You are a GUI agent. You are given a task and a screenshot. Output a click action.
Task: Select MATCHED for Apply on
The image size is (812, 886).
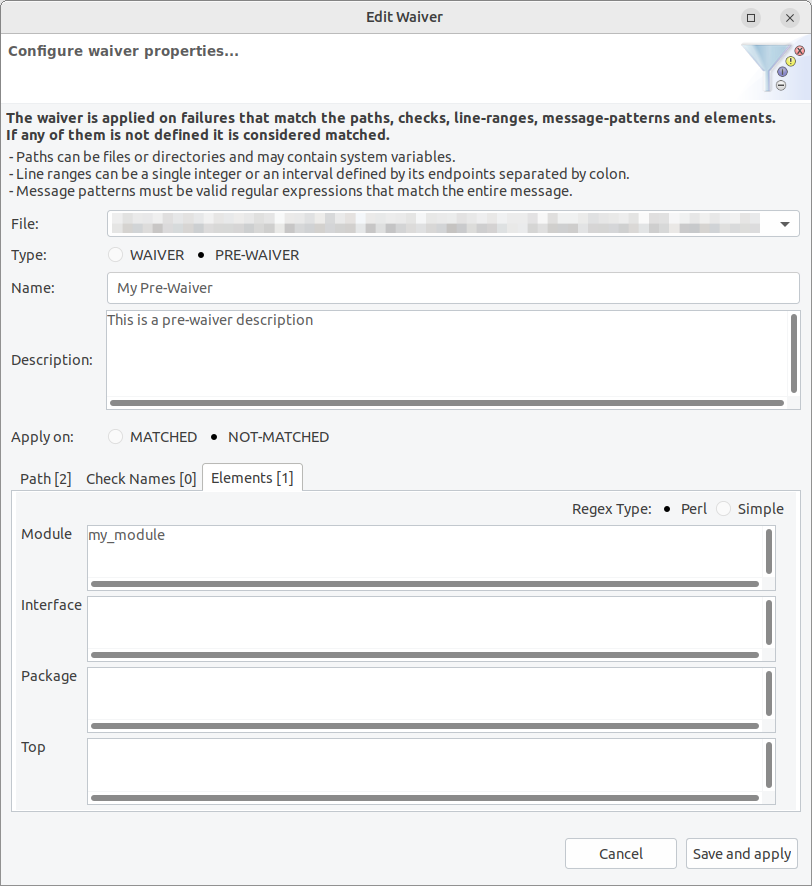pyautogui.click(x=115, y=437)
